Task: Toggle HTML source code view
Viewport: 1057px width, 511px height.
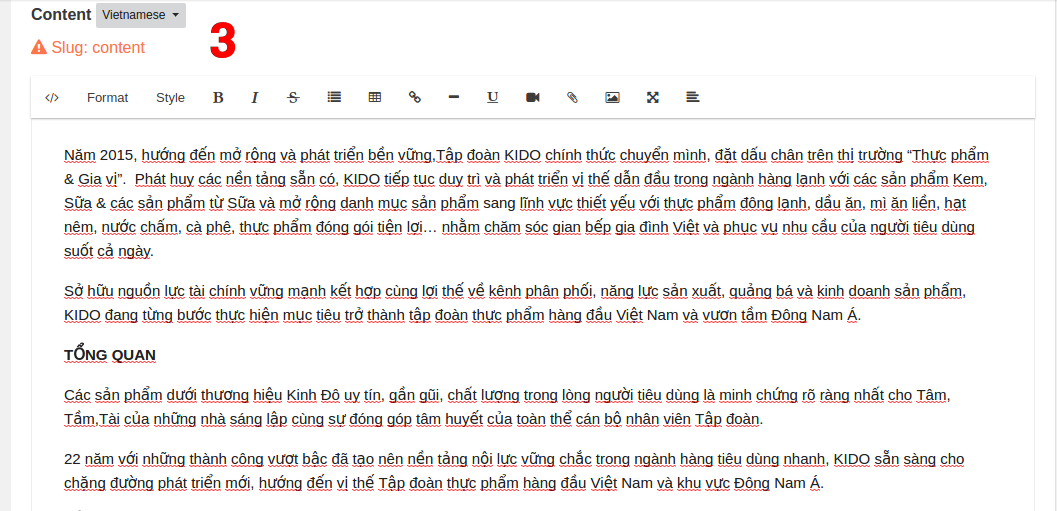Action: [x=52, y=98]
